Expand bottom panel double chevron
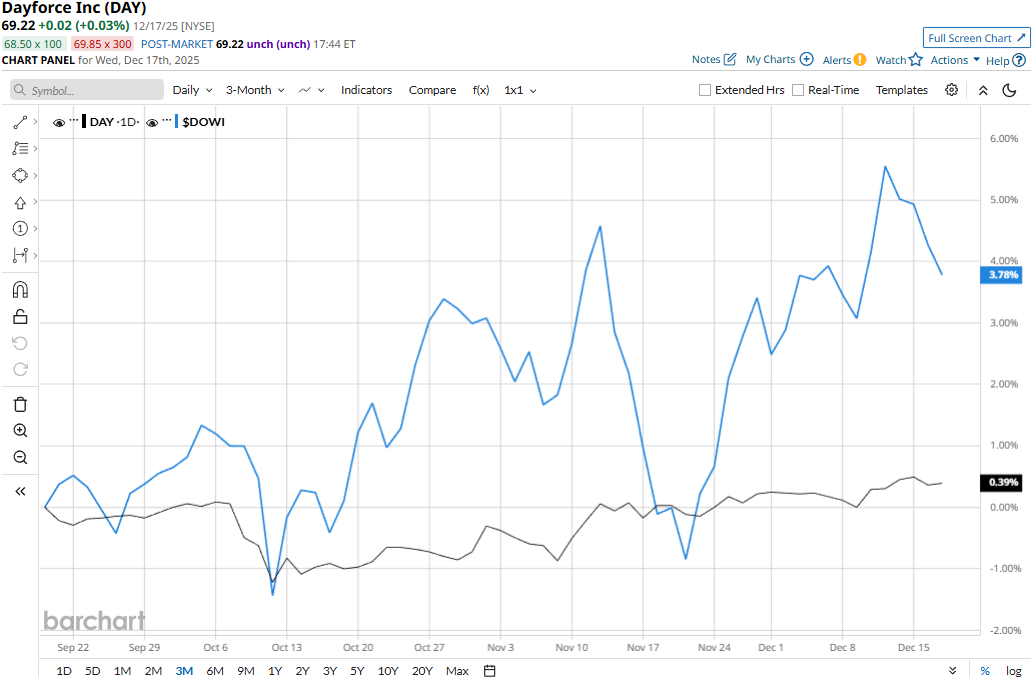 952,670
